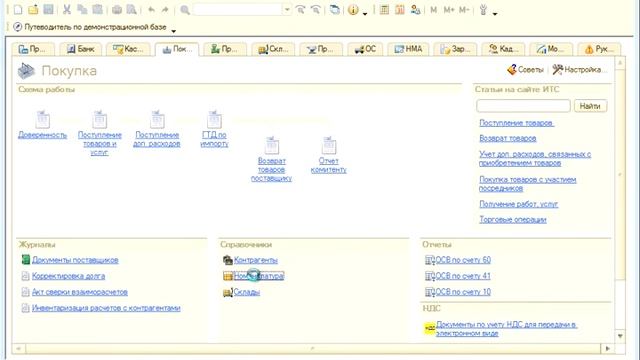The image size is (640, 360).
Task: Switch to the Зар... tab
Action: pyautogui.click(x=454, y=49)
